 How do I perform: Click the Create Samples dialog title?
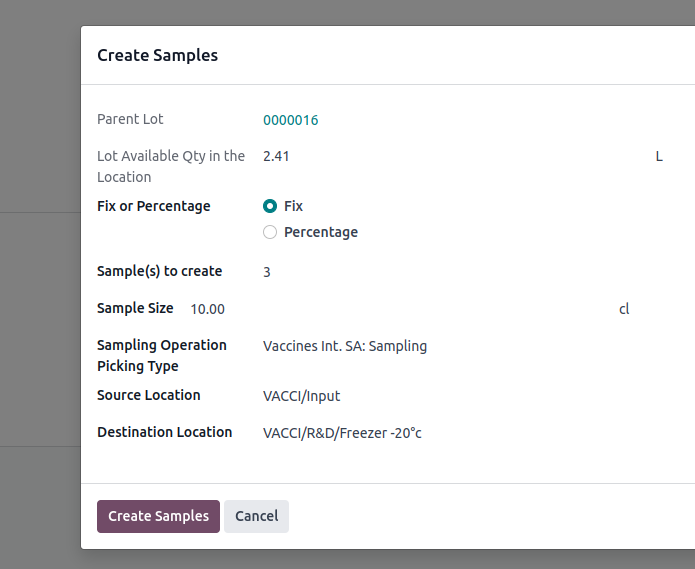point(157,56)
